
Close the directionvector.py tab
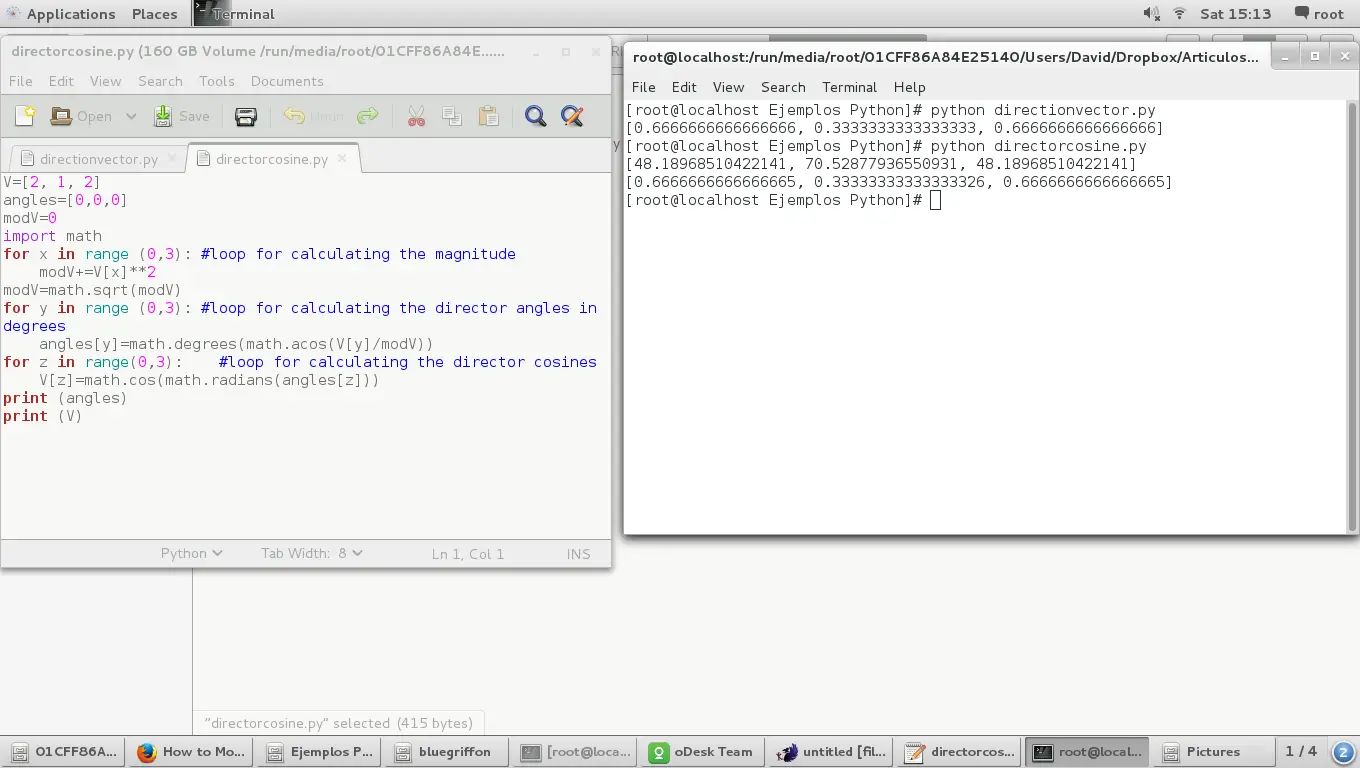(171, 158)
